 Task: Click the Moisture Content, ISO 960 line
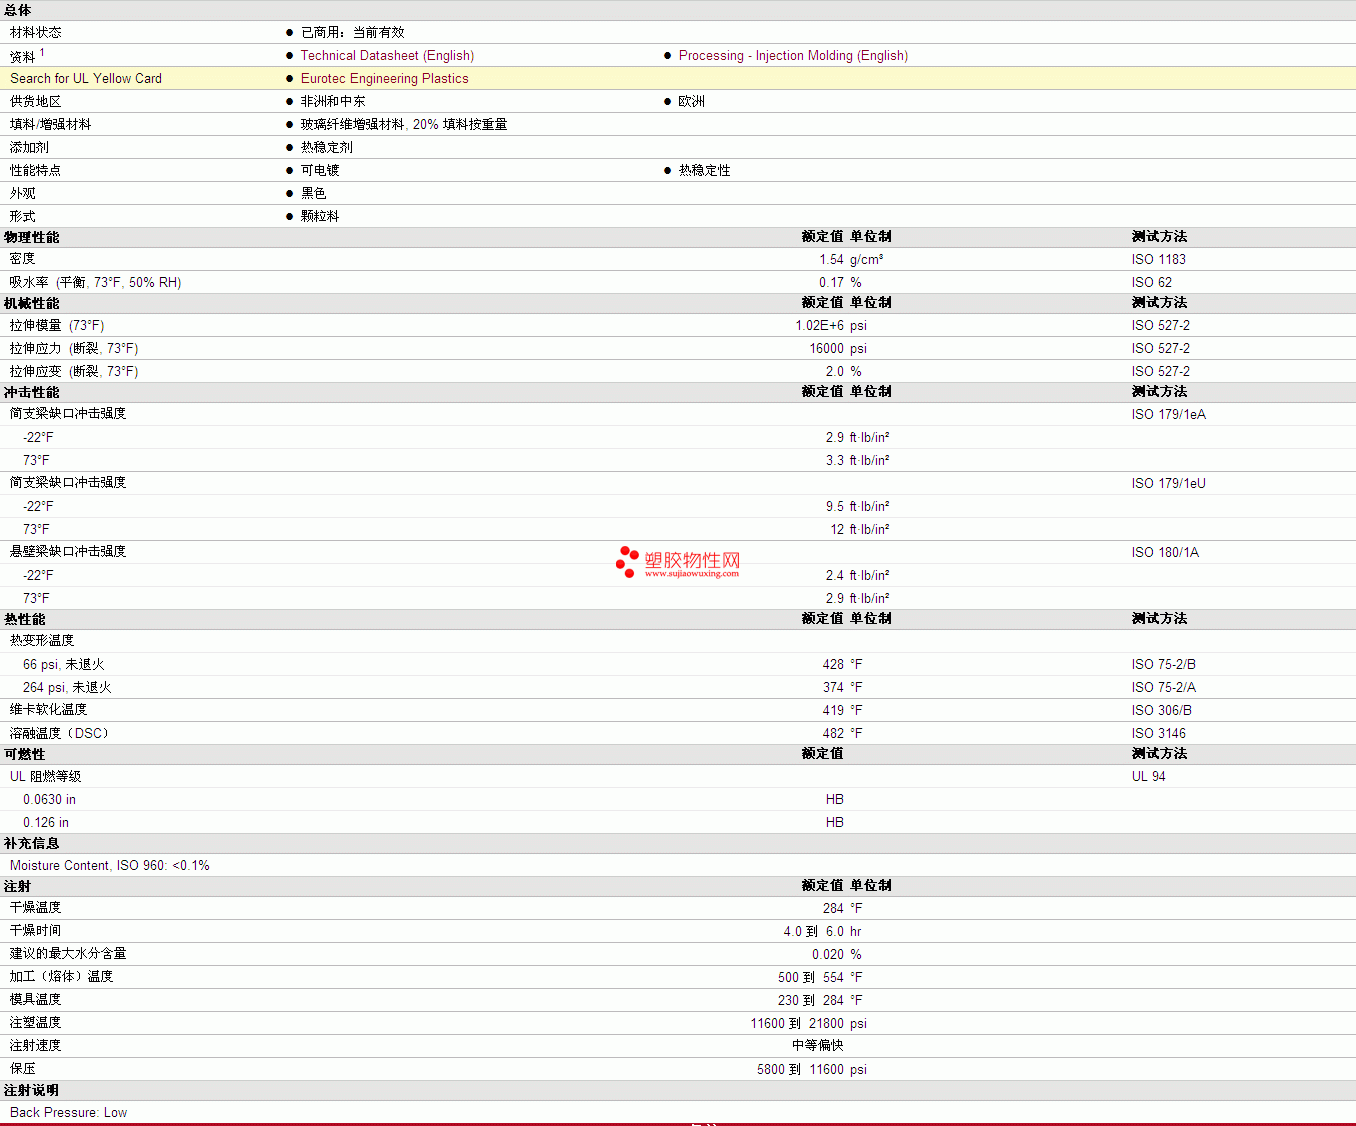click(x=110, y=866)
